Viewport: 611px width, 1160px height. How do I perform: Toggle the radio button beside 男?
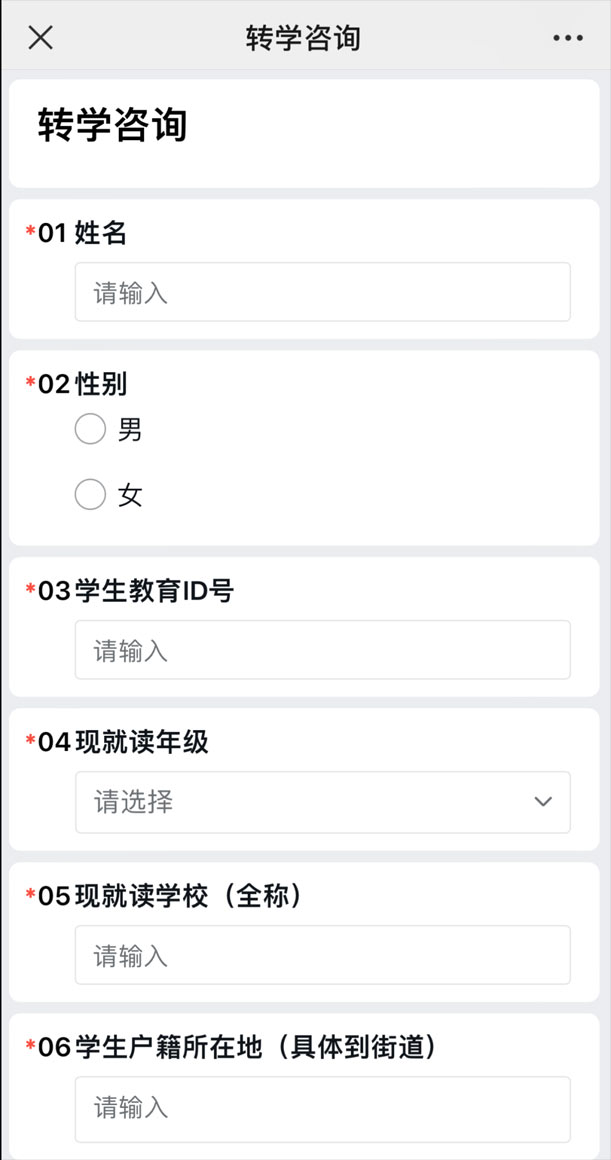(x=90, y=429)
